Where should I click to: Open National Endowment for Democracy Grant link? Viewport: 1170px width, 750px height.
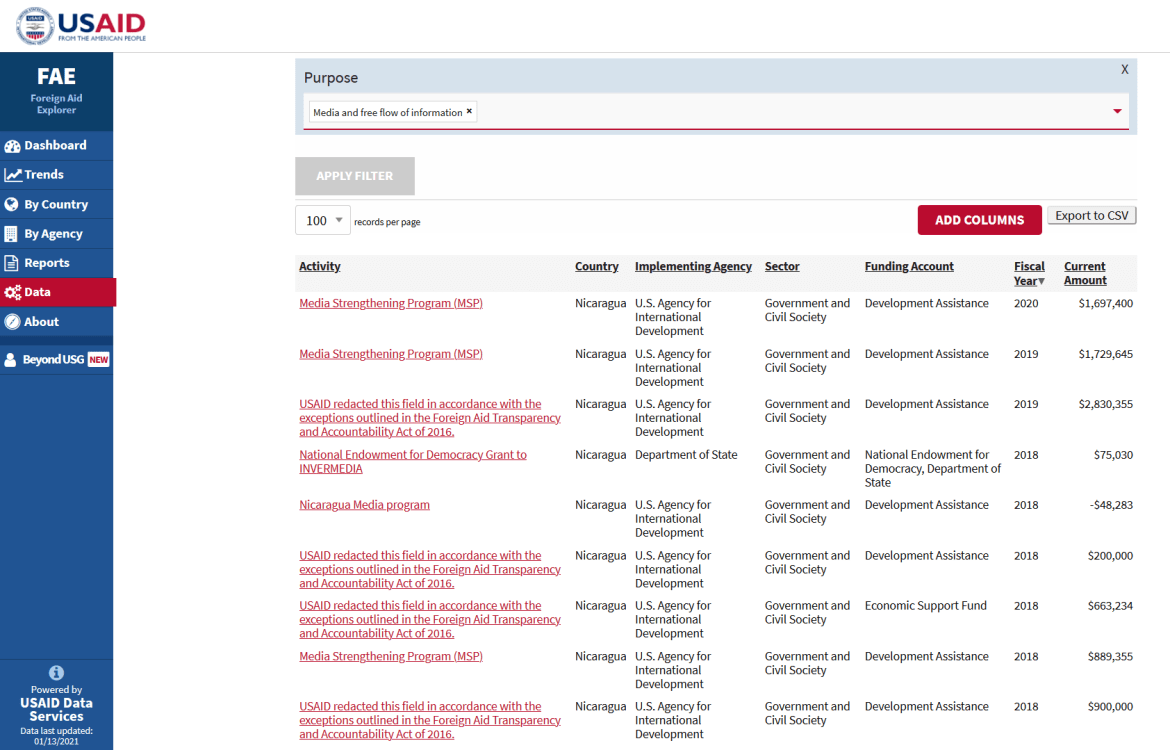tap(413, 461)
